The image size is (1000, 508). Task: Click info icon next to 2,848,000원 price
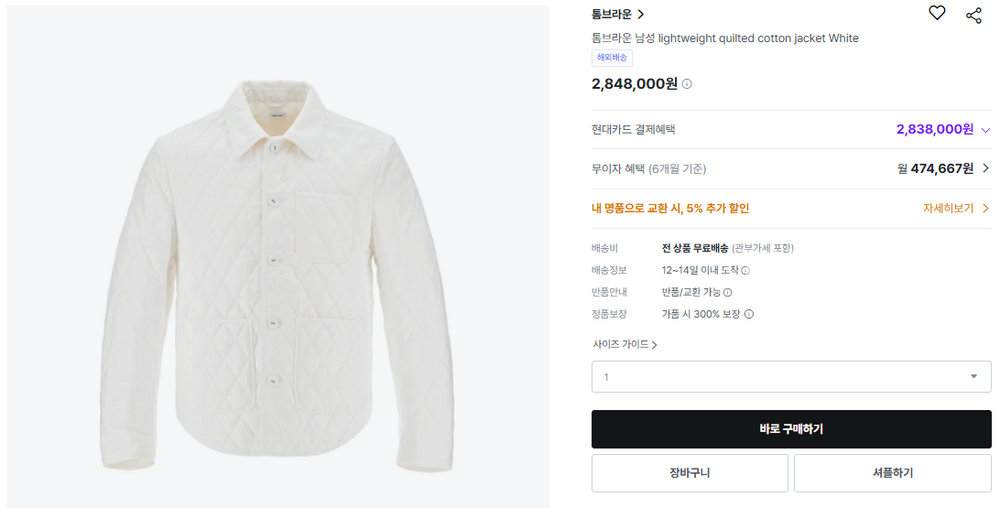tap(687, 84)
